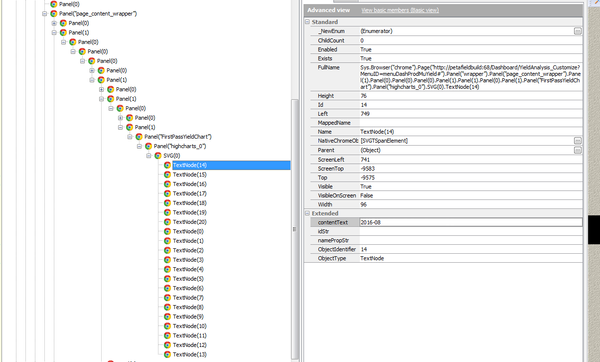
Task: Click Chrome icon beside TextNode(2)
Action: pos(167,250)
